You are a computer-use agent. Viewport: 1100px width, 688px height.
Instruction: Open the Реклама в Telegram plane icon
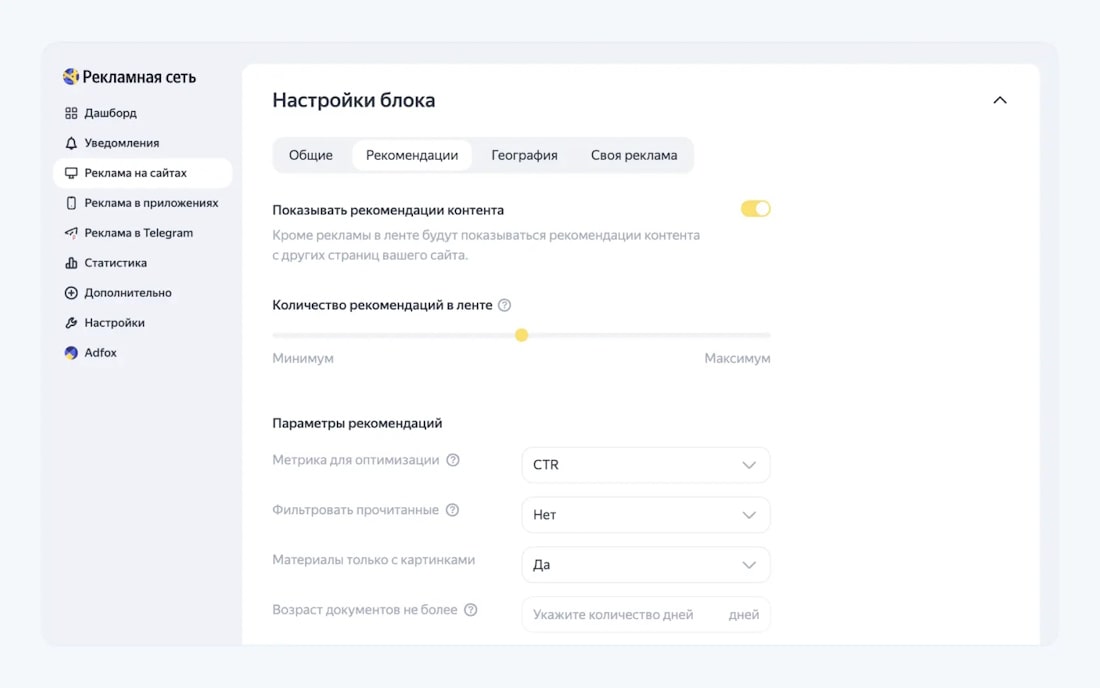(x=71, y=233)
